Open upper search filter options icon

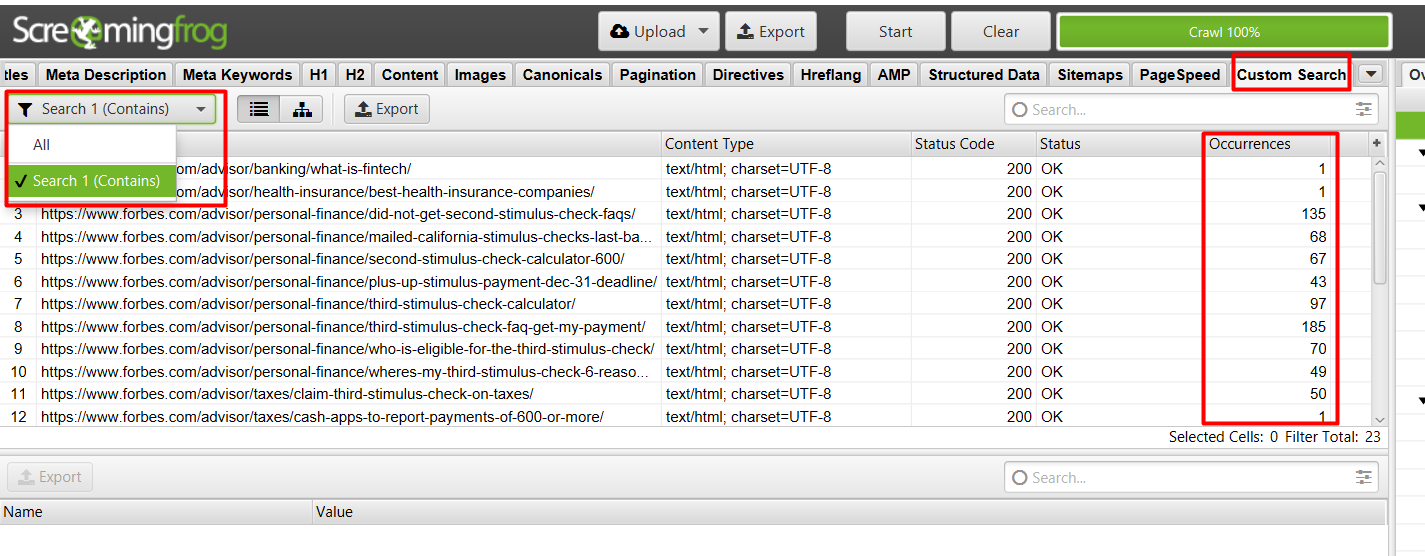pos(1364,110)
